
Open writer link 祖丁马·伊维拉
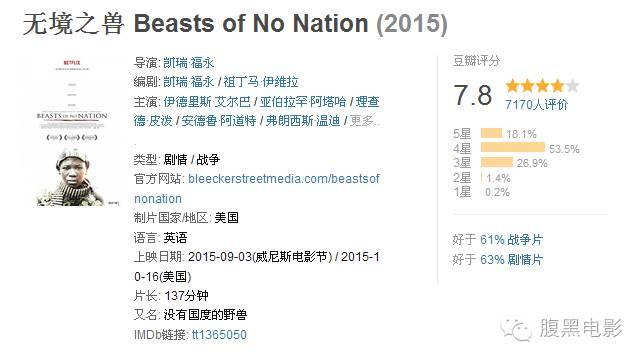point(261,82)
